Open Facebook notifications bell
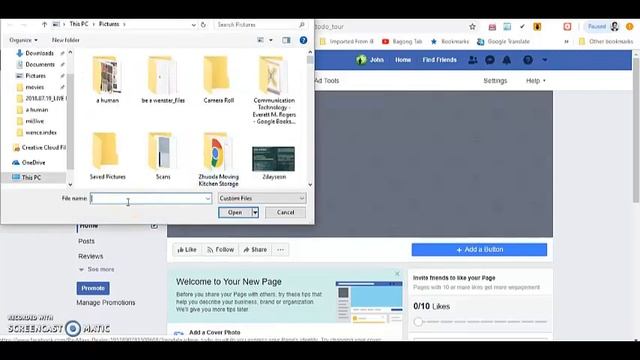This screenshot has height=360, width=640. (507, 60)
